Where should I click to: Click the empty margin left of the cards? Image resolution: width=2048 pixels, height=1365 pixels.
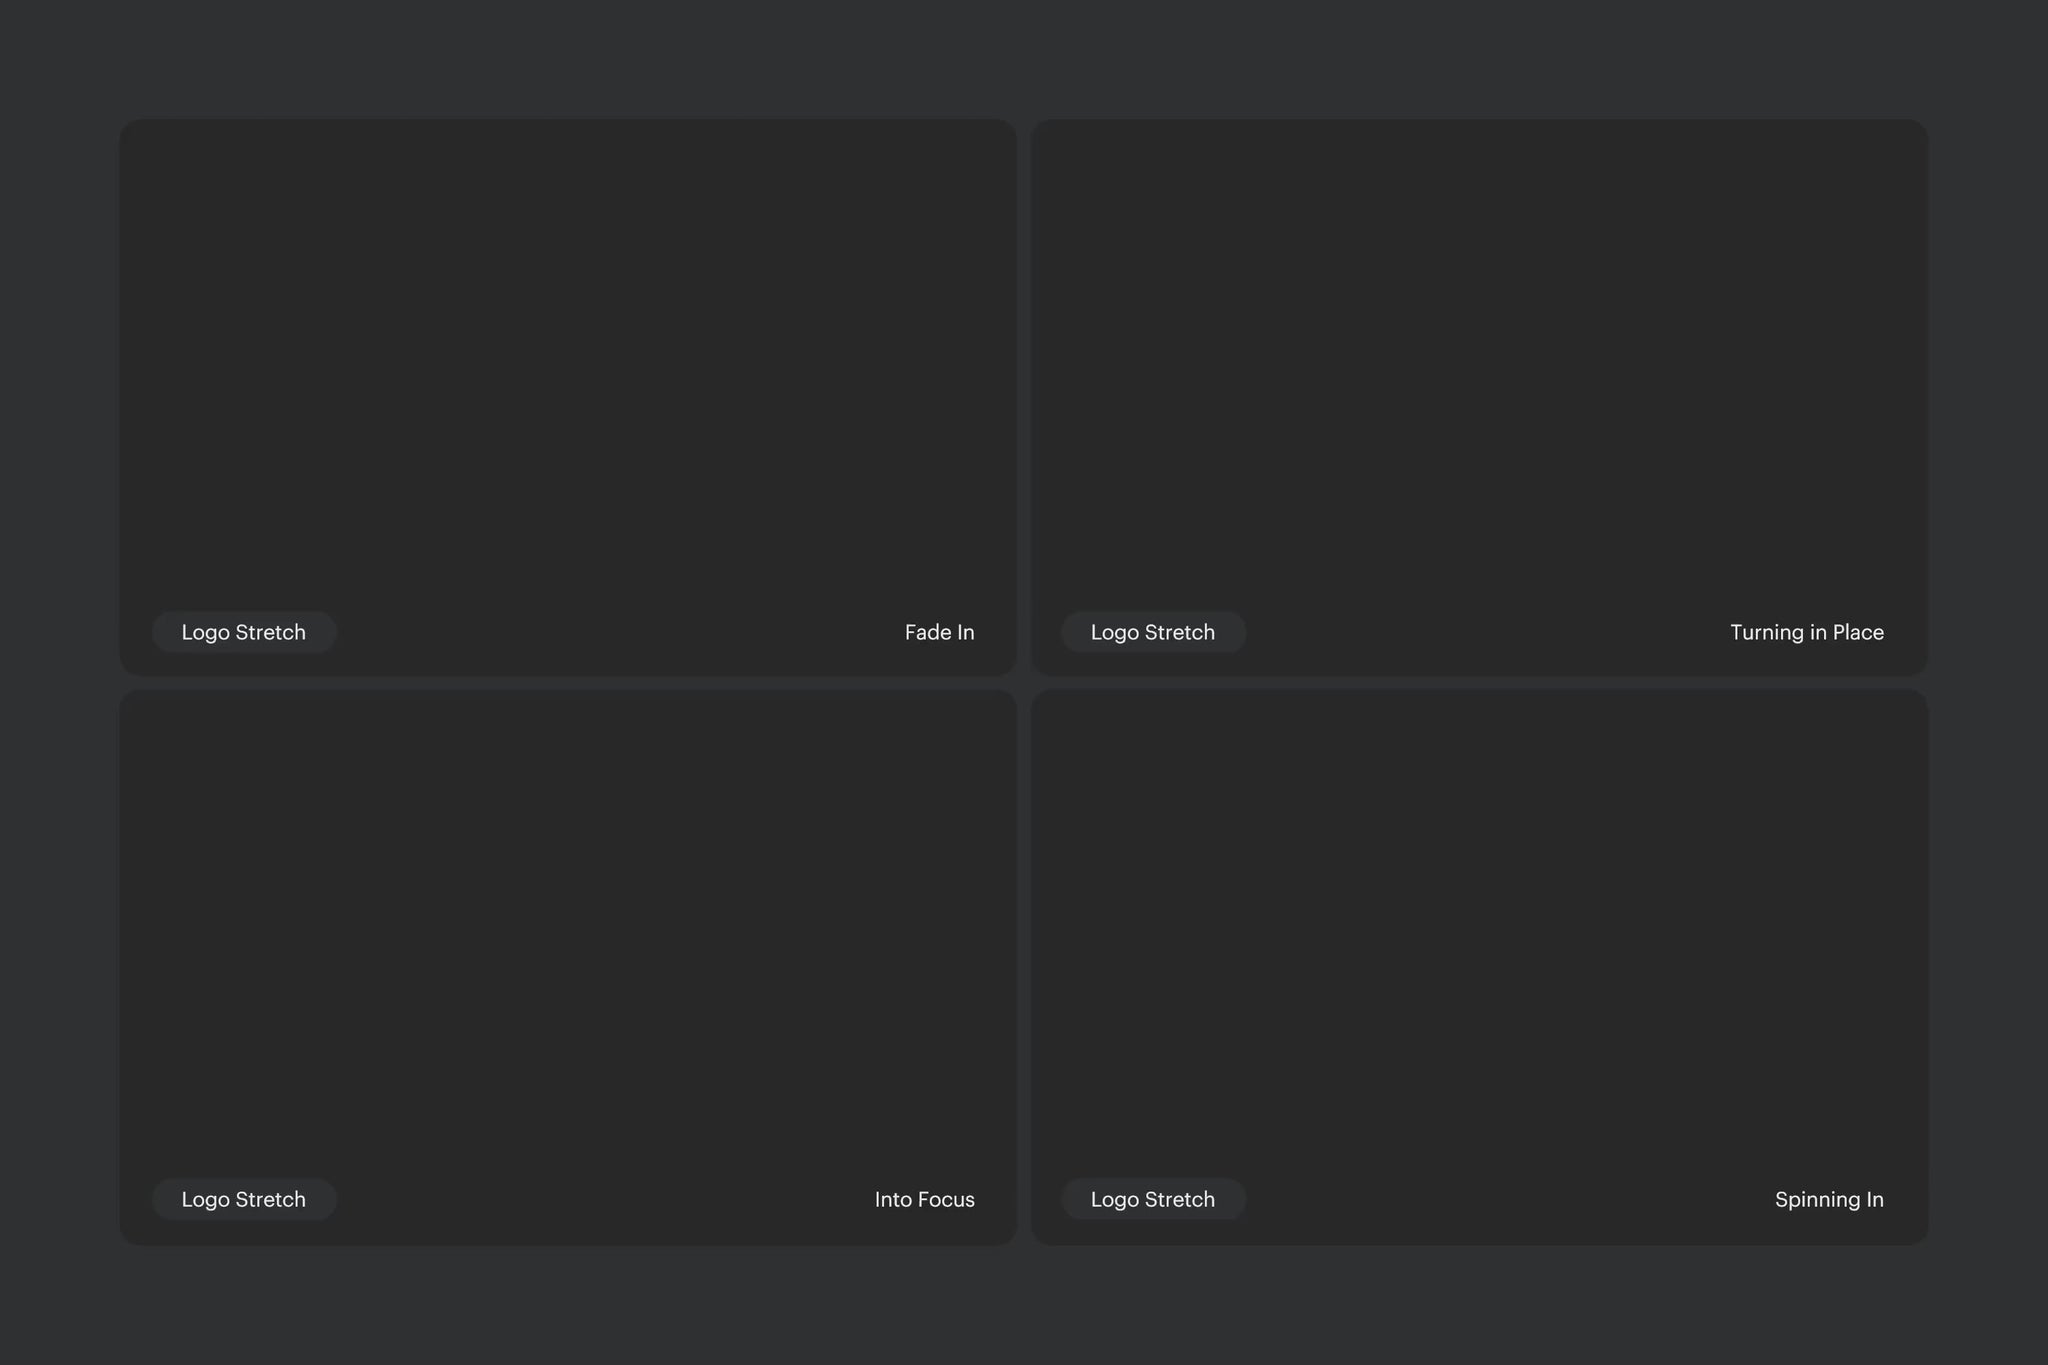(58, 682)
